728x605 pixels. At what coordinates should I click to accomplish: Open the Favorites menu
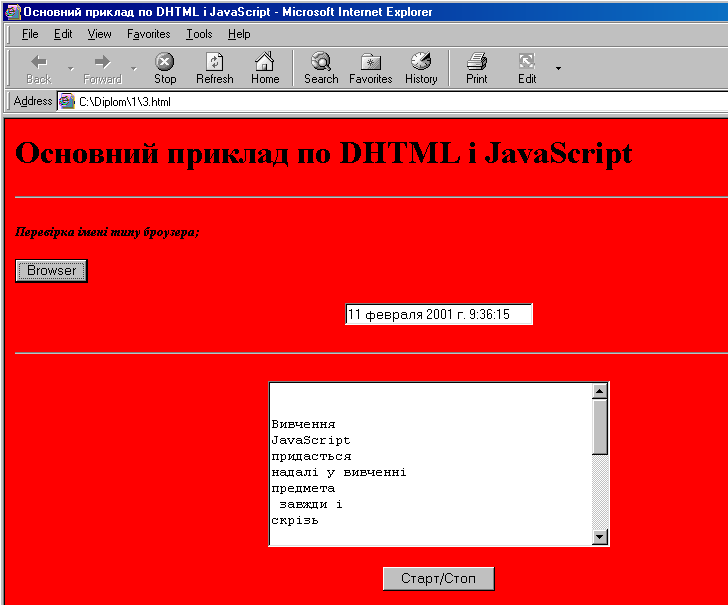pyautogui.click(x=149, y=34)
